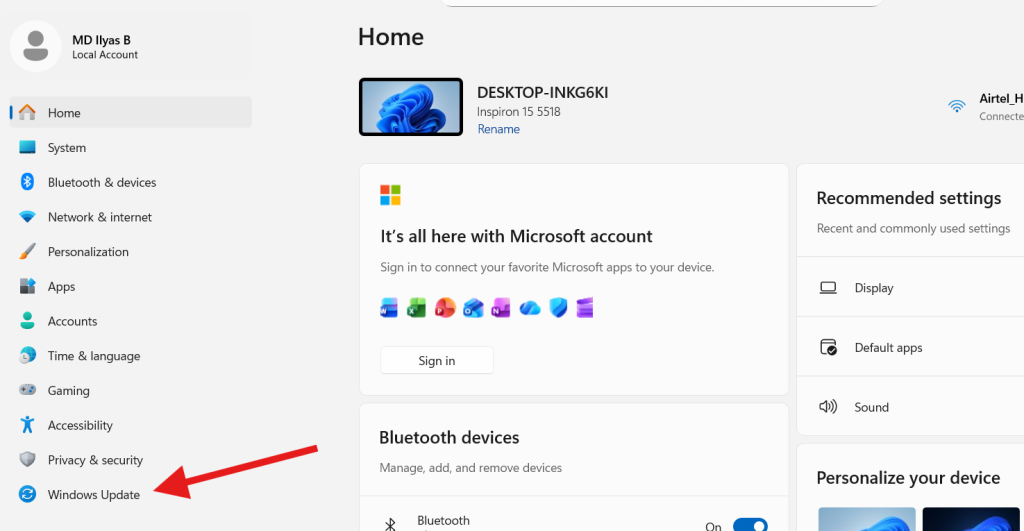The image size is (1024, 531).
Task: Click the Gaming controller icon
Action: (27, 390)
